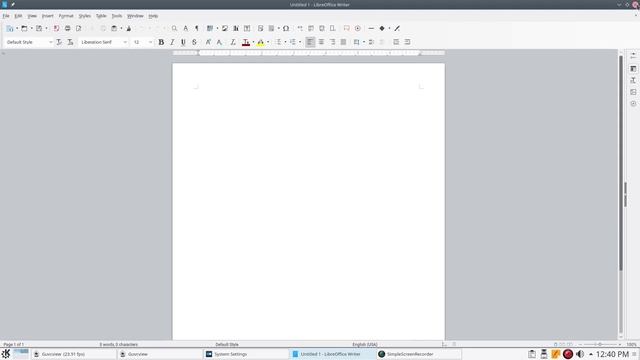The image size is (640, 360).
Task: Toggle Formatting Marks pilcrow icon
Action: (196, 29)
